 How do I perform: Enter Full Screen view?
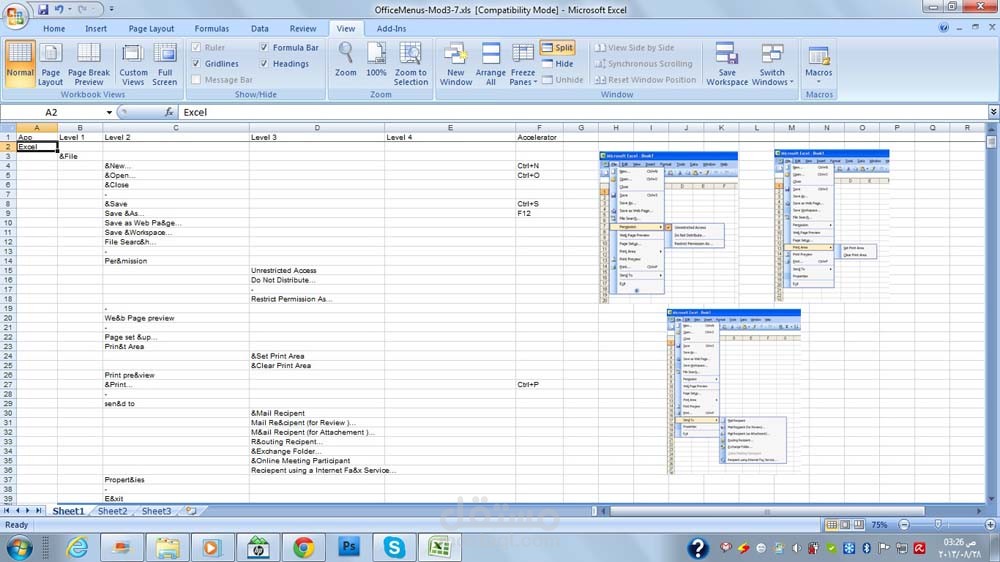point(165,64)
